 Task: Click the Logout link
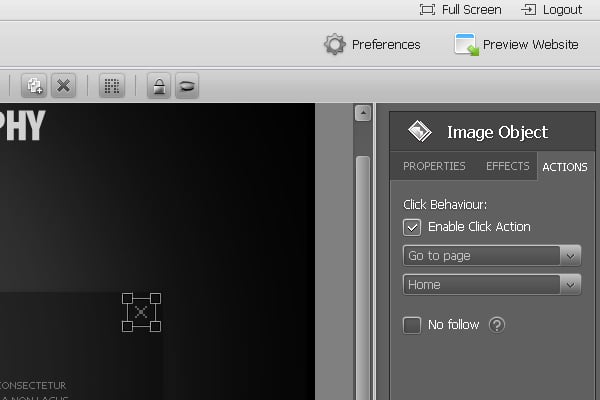coord(552,10)
